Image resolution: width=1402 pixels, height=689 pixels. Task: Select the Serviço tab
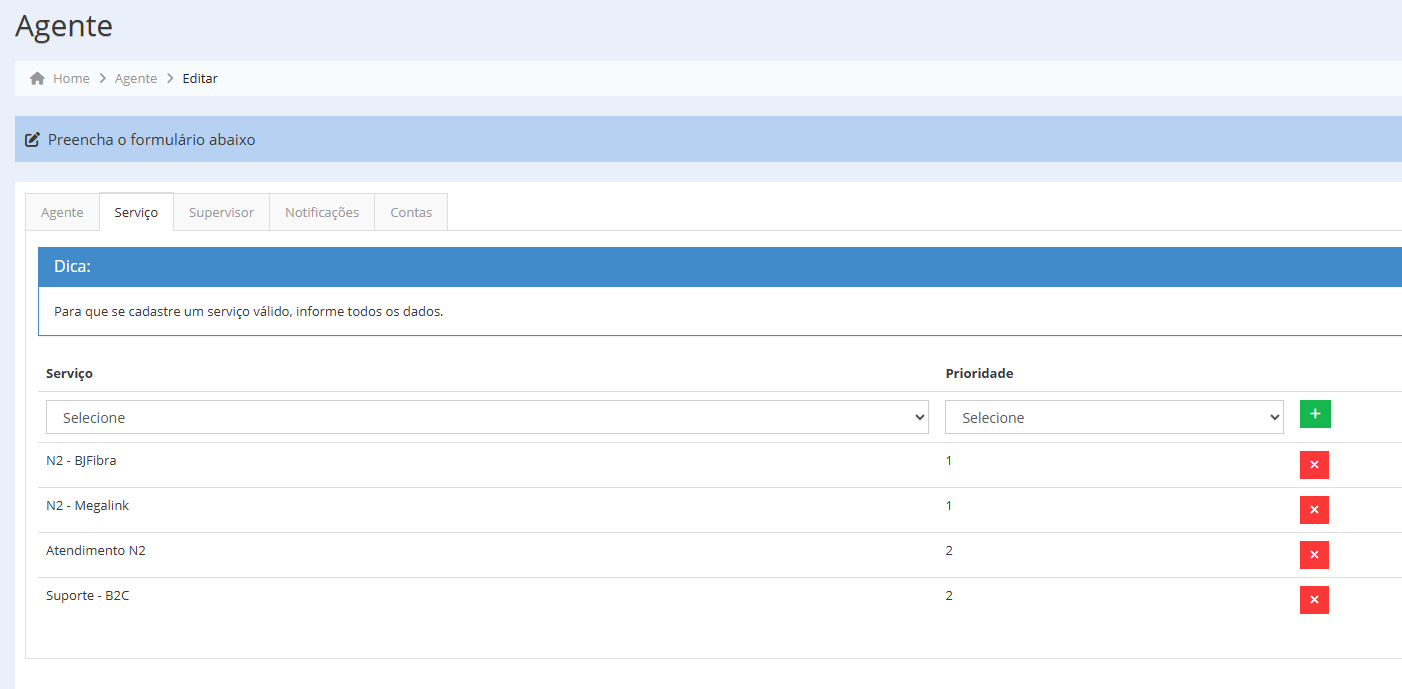point(136,212)
